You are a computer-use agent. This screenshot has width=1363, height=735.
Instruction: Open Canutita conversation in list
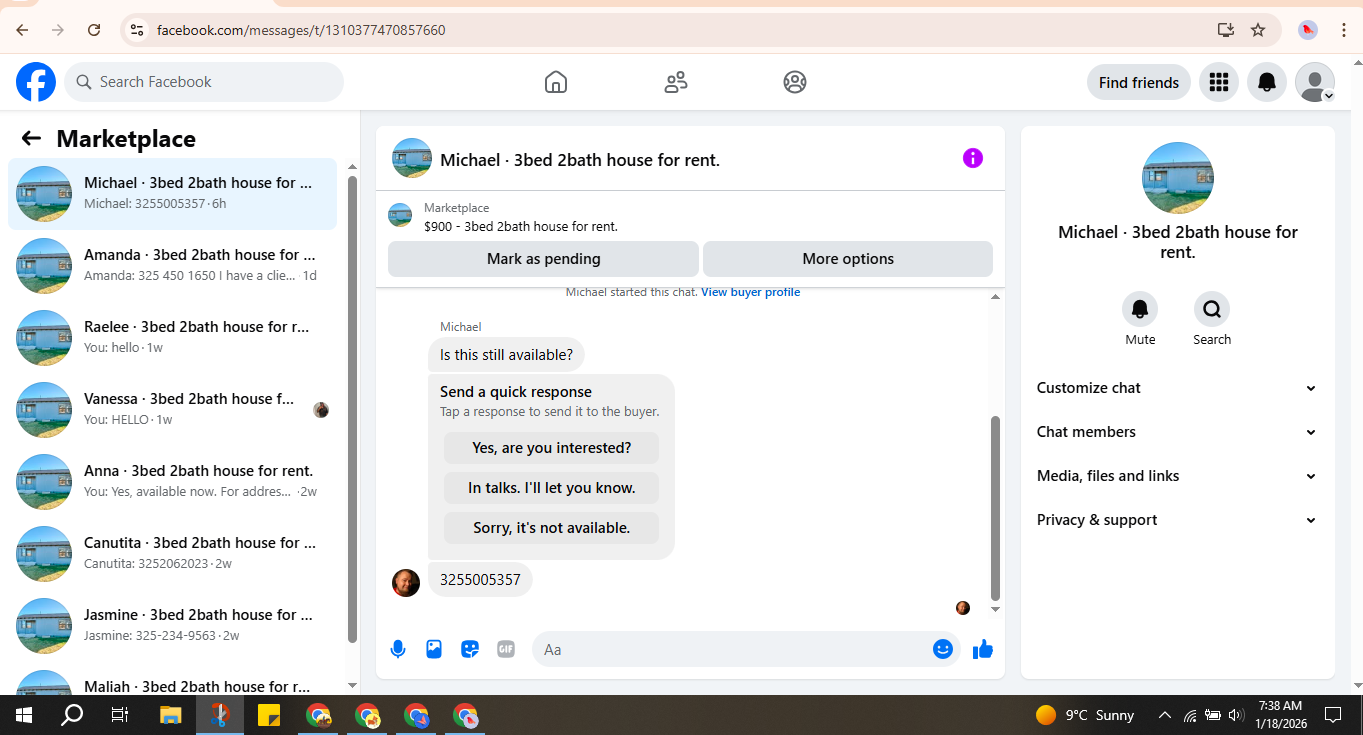pos(172,554)
